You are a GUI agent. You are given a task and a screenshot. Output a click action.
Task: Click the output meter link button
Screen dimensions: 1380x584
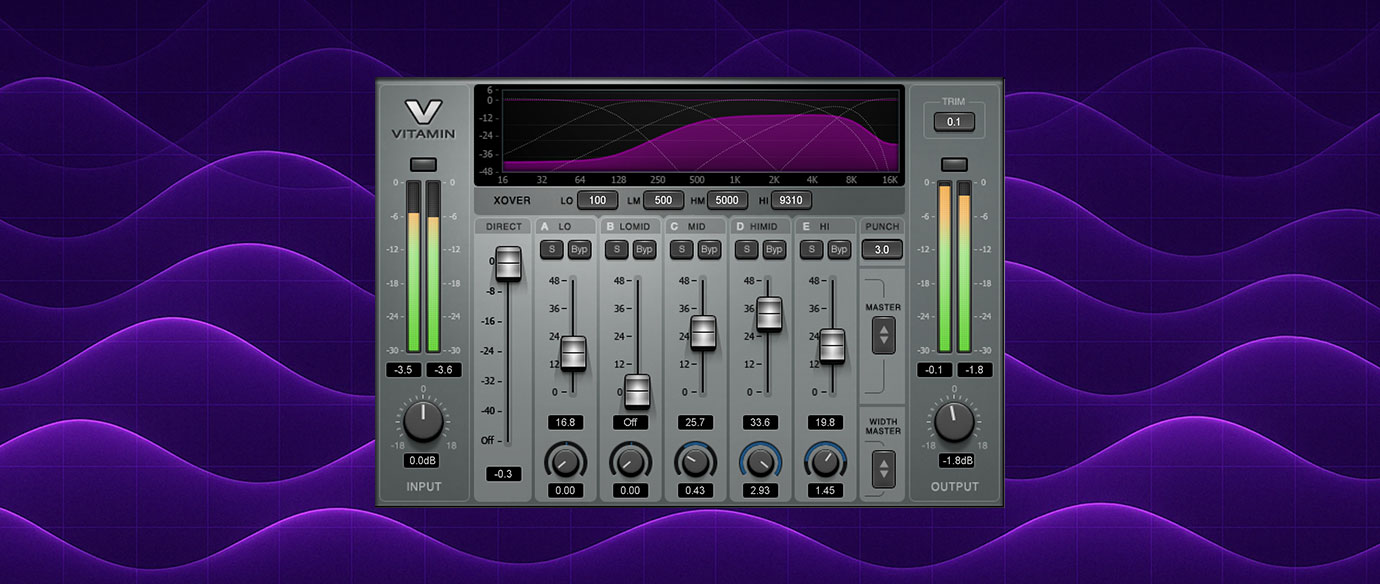[x=955, y=164]
